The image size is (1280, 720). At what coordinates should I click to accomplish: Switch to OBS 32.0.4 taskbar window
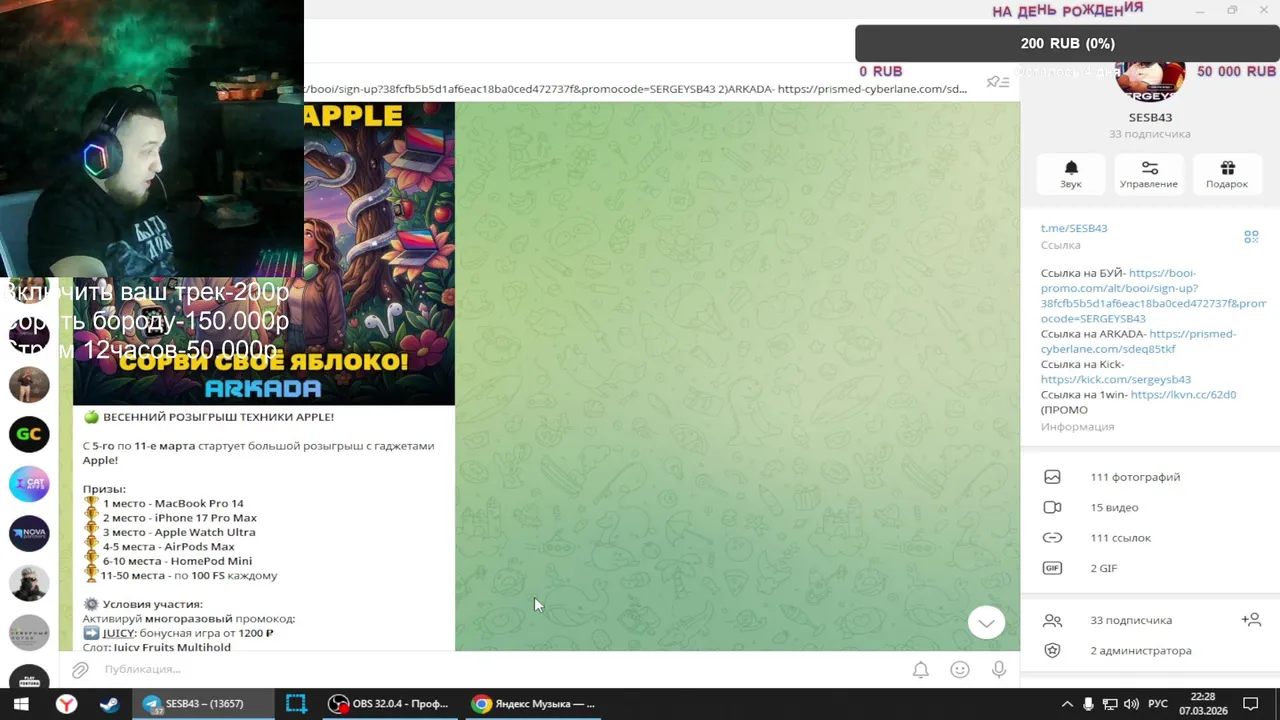(390, 704)
